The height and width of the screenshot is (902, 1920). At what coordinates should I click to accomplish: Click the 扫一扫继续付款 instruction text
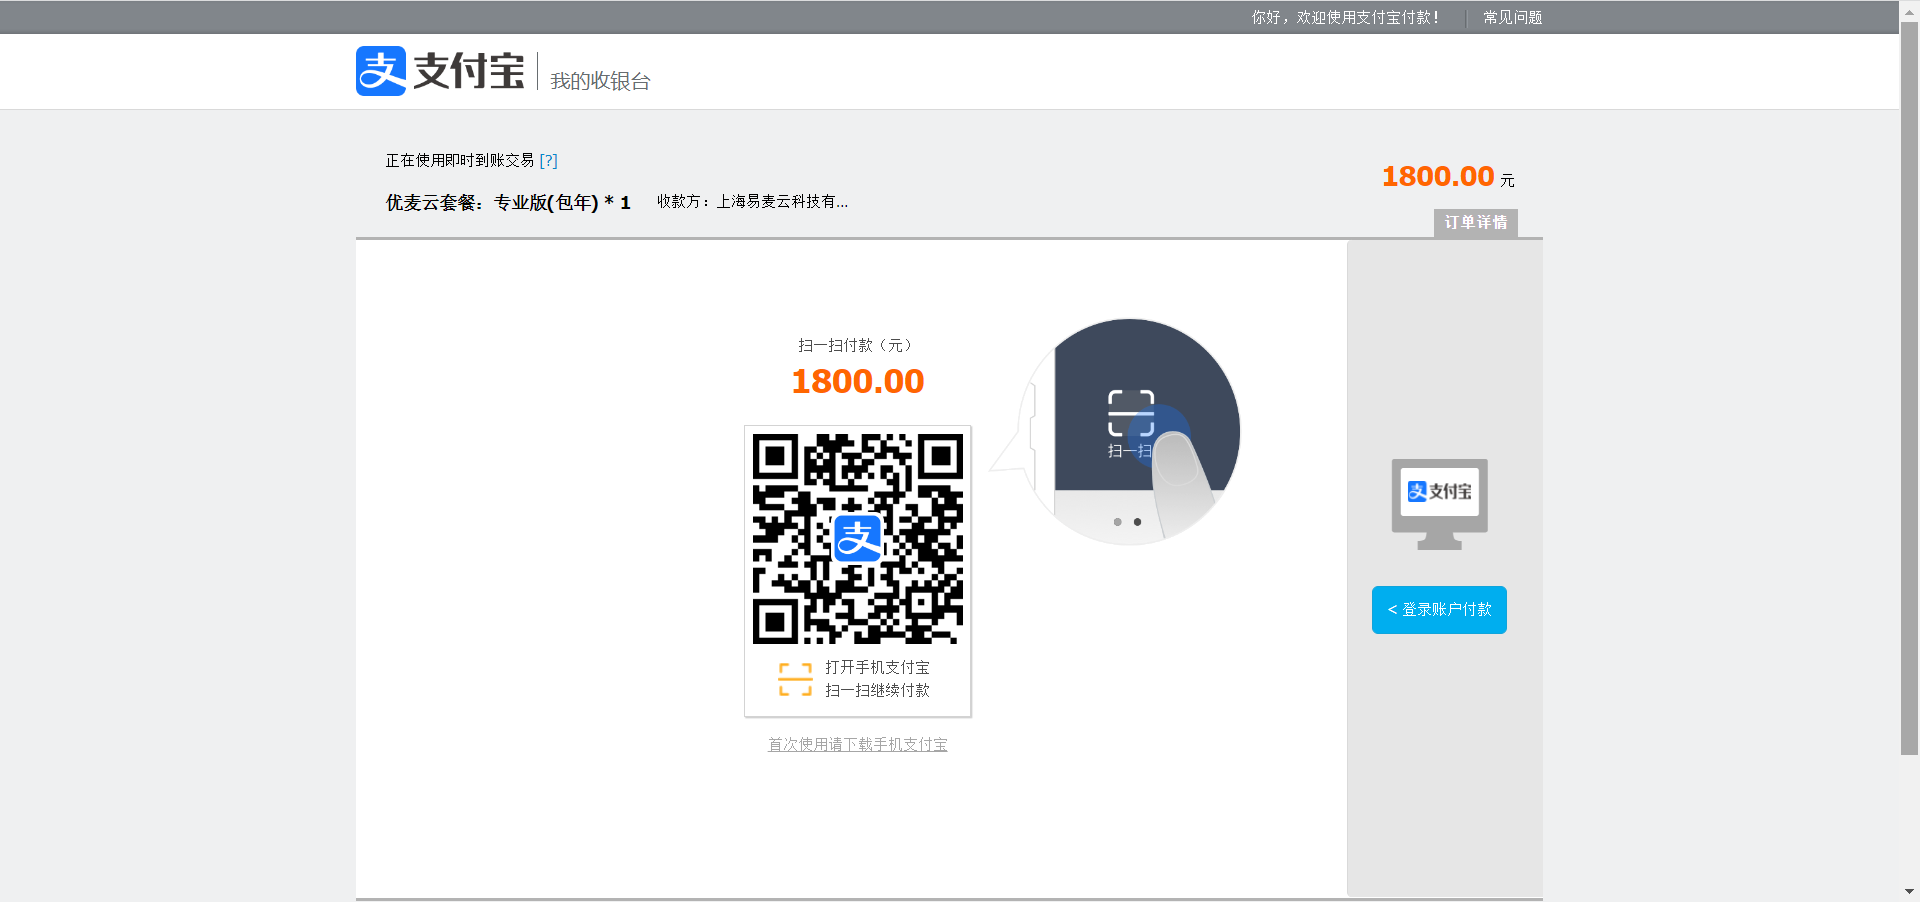click(877, 690)
